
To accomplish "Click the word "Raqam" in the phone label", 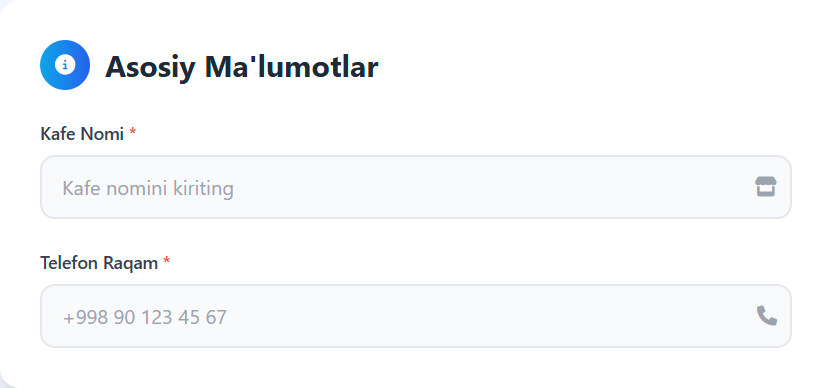I will 130,264.
